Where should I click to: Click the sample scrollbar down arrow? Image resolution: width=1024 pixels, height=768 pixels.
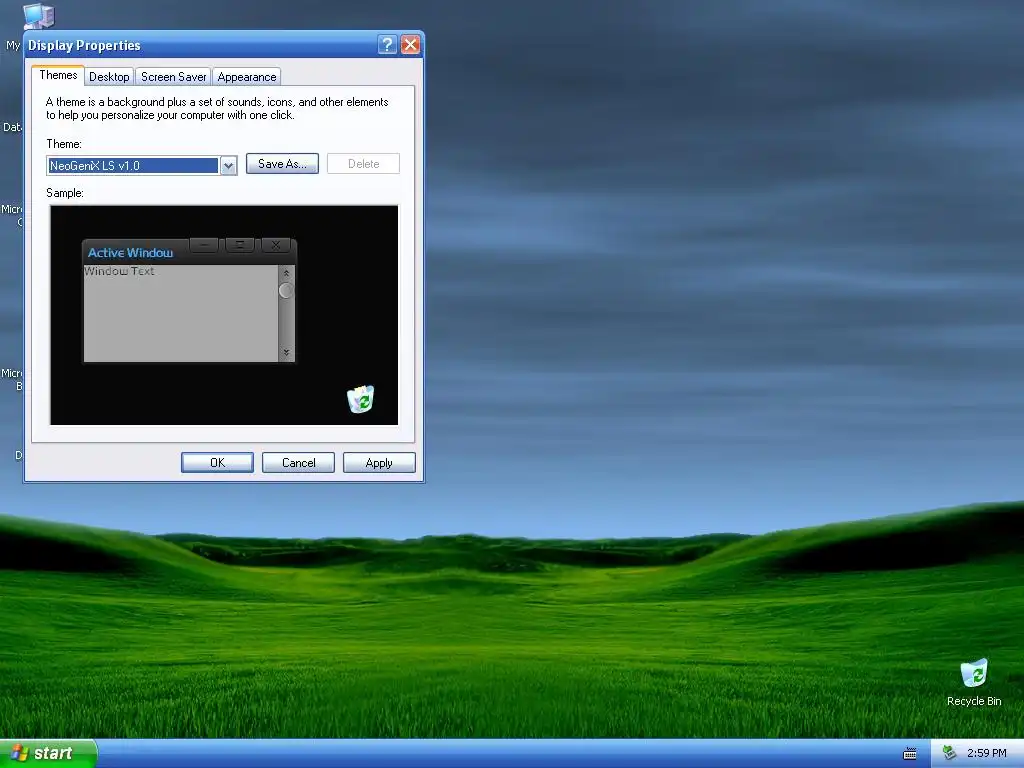click(286, 353)
